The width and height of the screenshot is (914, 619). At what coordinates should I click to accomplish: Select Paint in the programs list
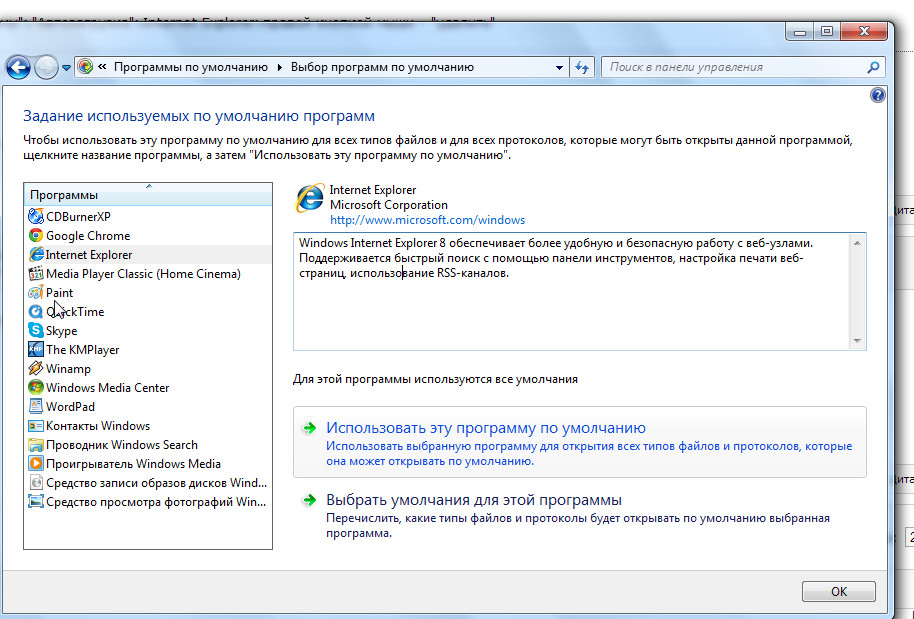click(148, 293)
